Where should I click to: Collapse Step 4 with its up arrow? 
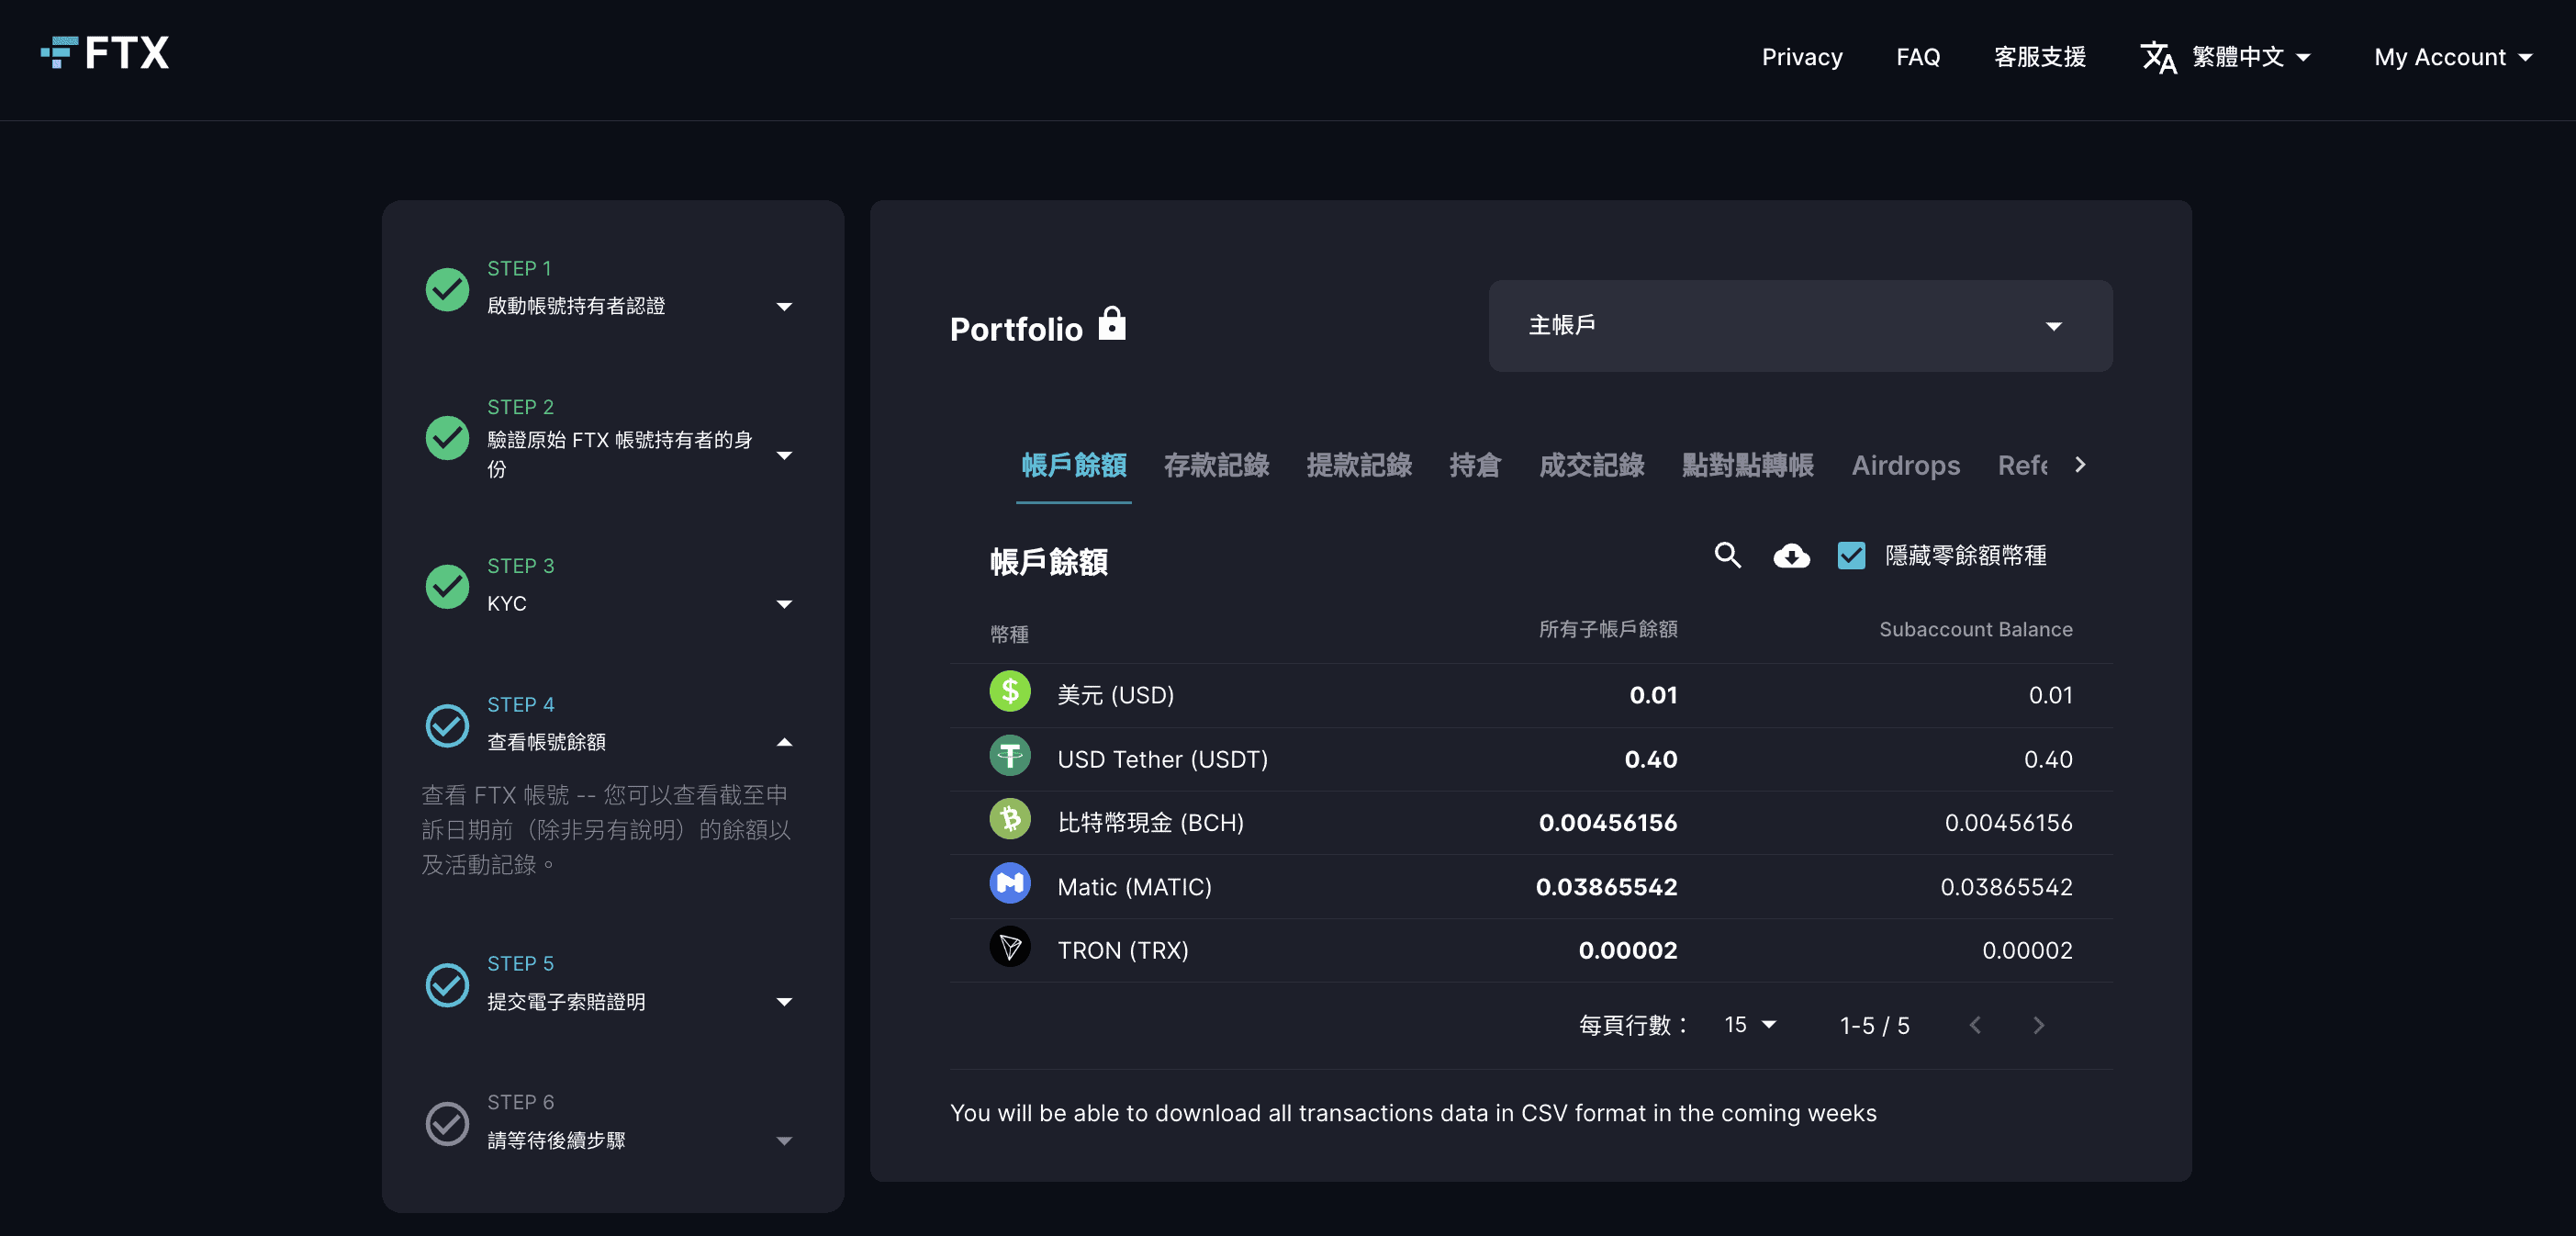pyautogui.click(x=784, y=742)
